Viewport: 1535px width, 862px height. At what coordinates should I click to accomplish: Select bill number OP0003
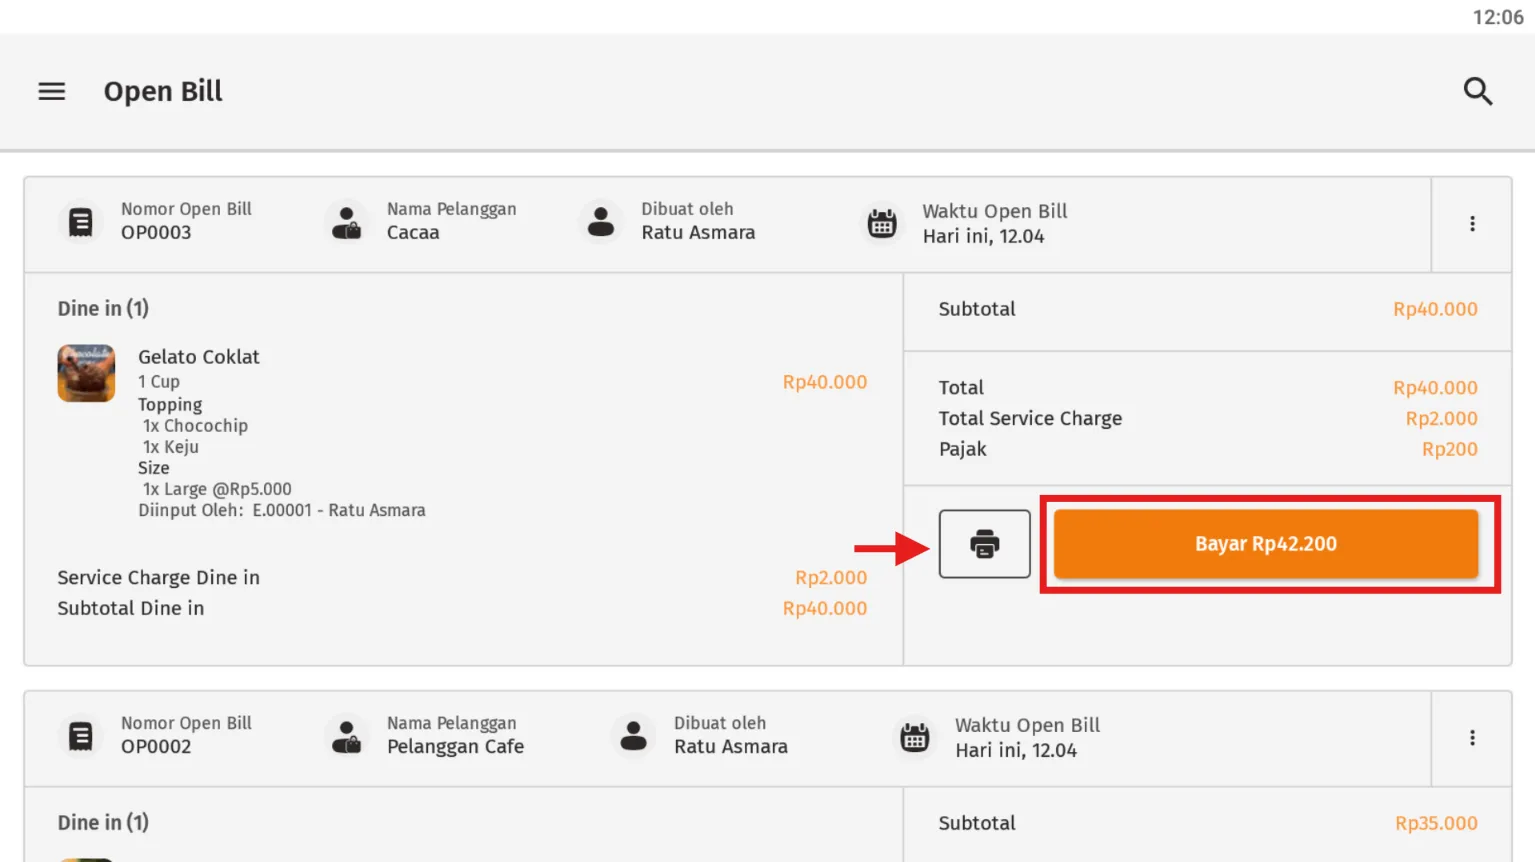pyautogui.click(x=156, y=233)
